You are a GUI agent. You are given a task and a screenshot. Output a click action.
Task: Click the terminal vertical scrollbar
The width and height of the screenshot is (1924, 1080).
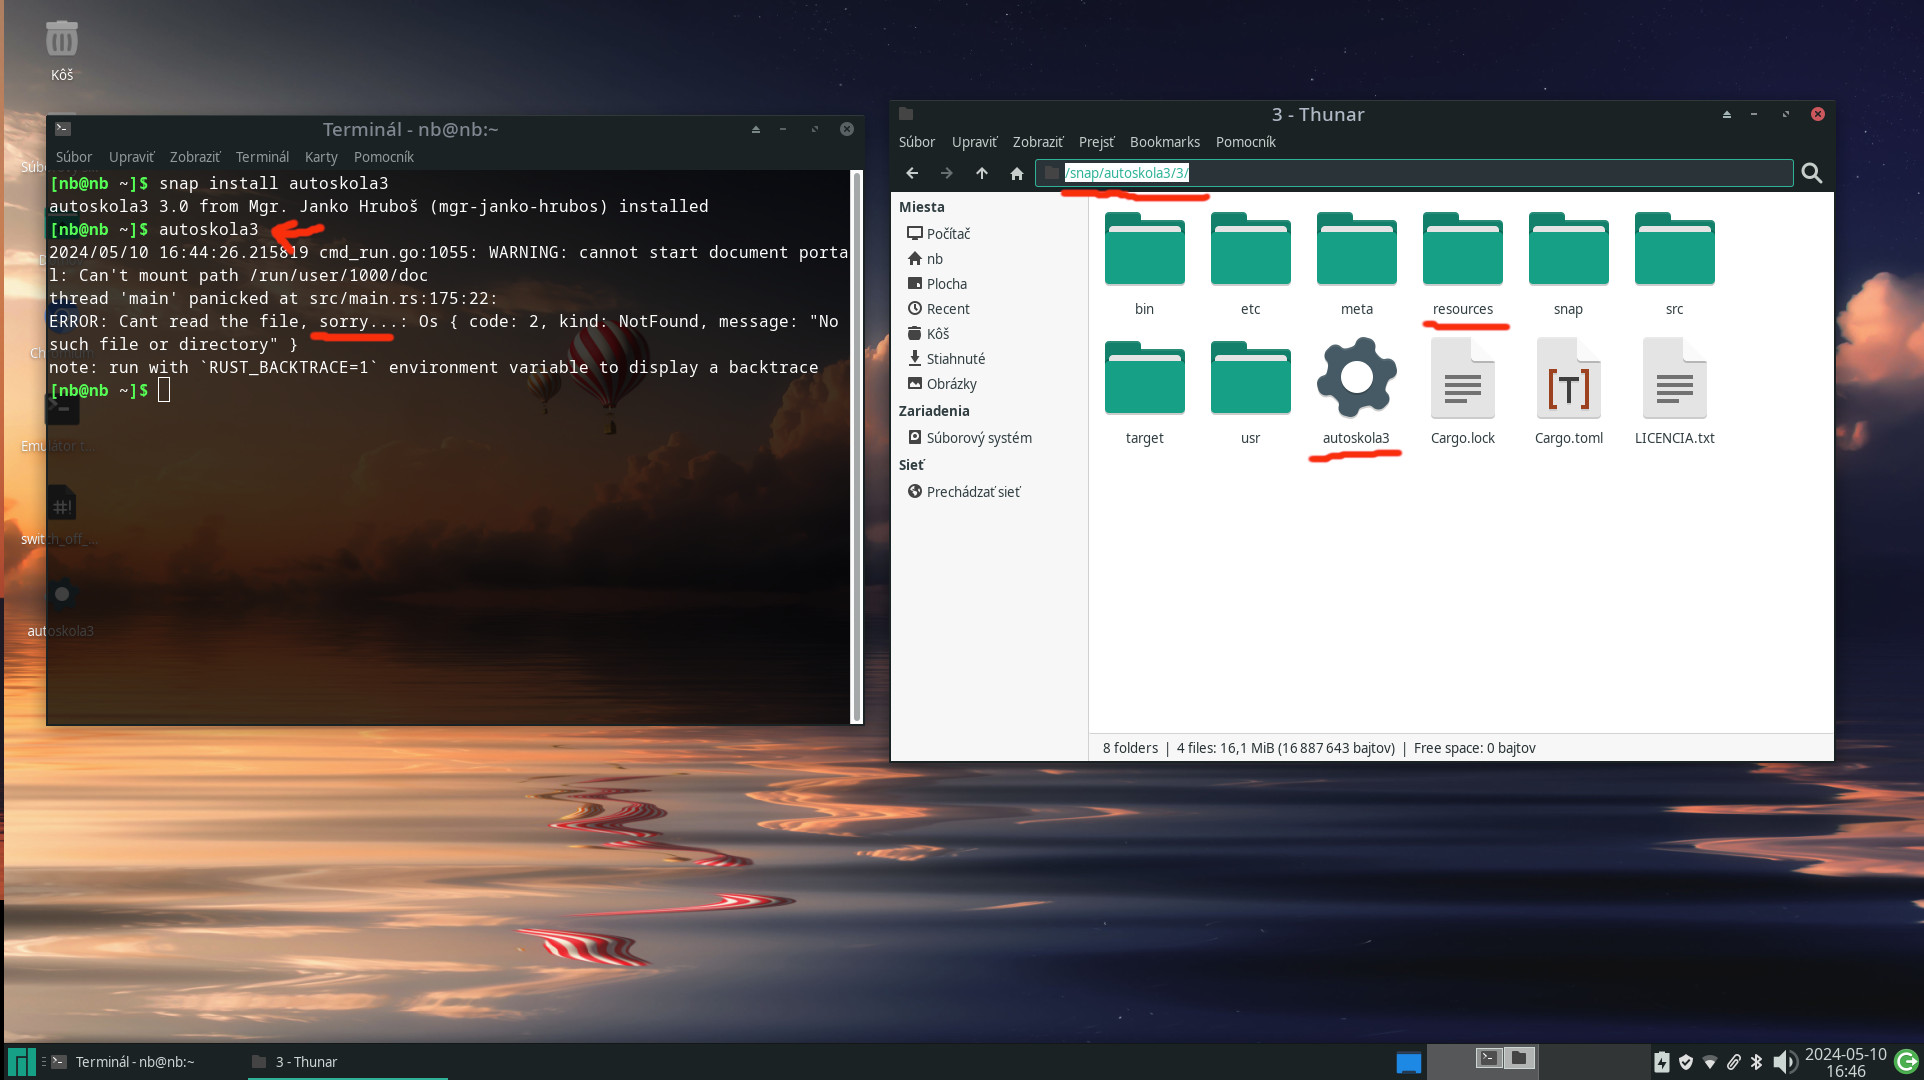(856, 445)
